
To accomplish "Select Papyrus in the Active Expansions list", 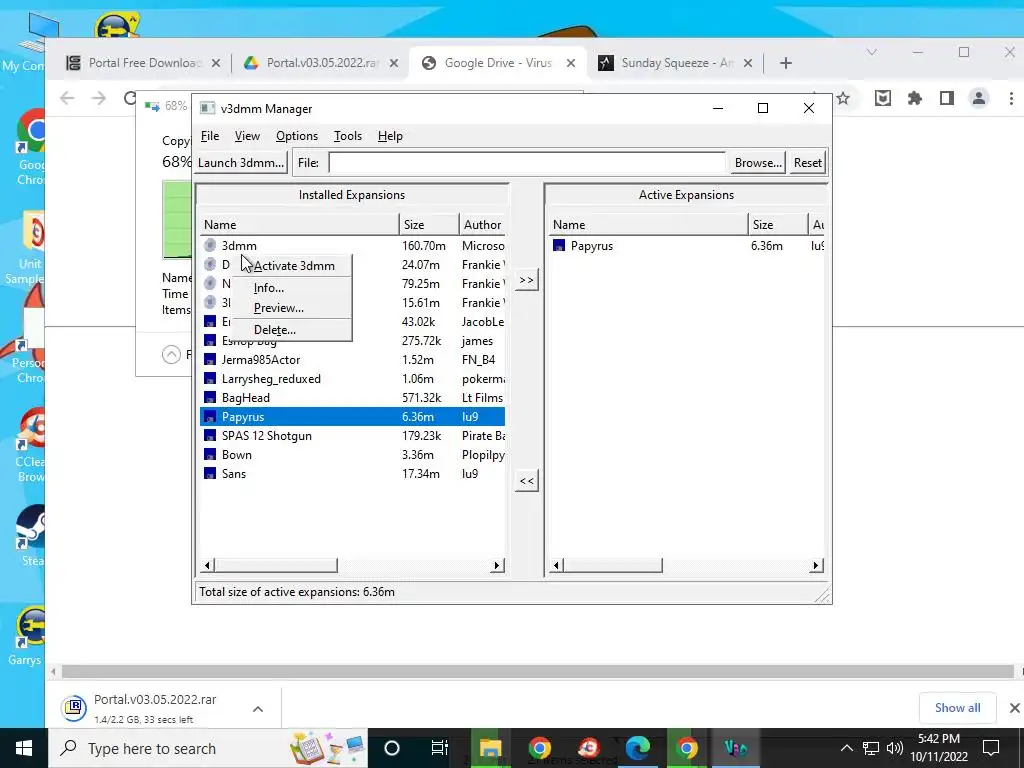I will point(686,246).
